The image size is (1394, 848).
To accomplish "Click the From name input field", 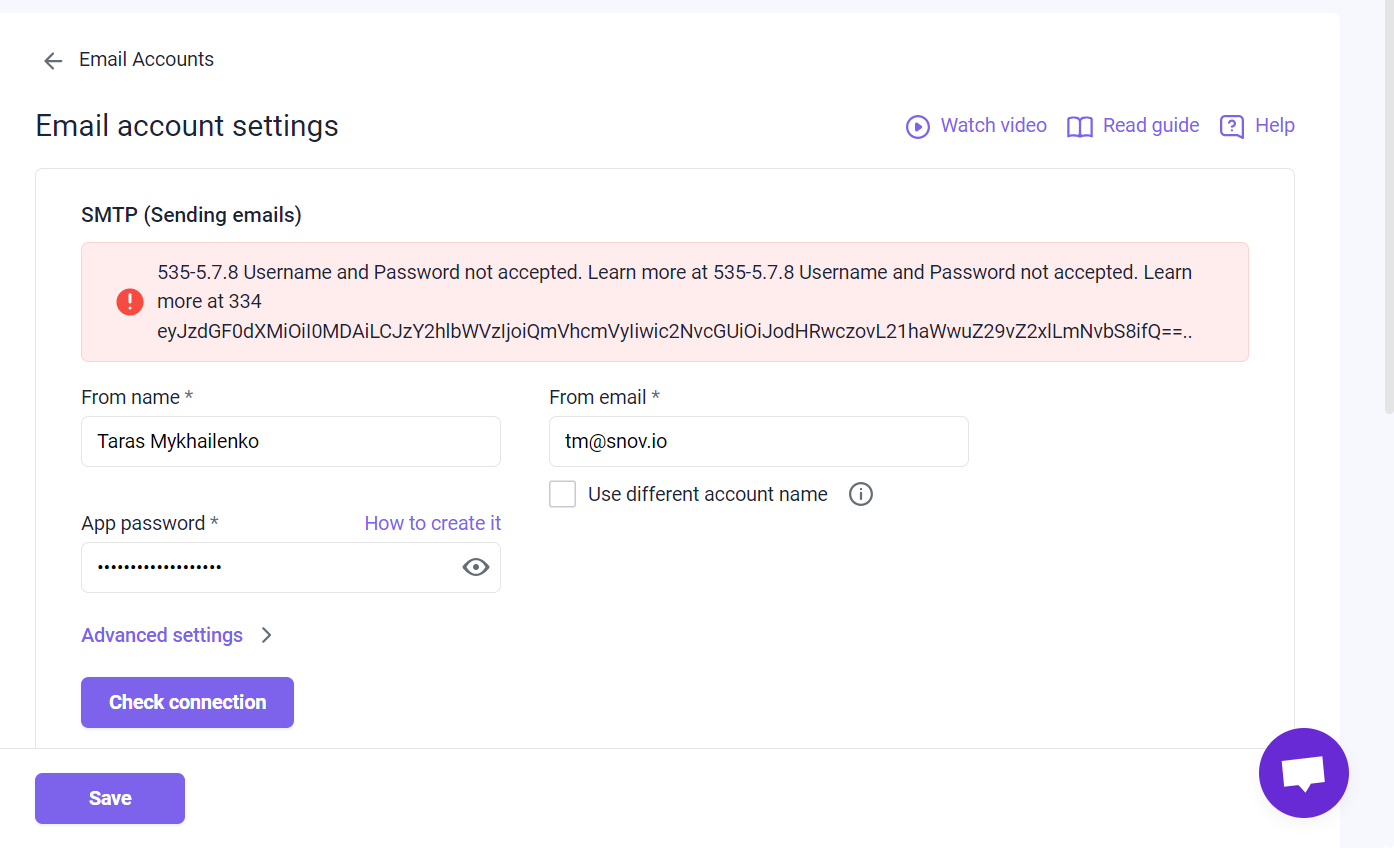I will tap(291, 441).
